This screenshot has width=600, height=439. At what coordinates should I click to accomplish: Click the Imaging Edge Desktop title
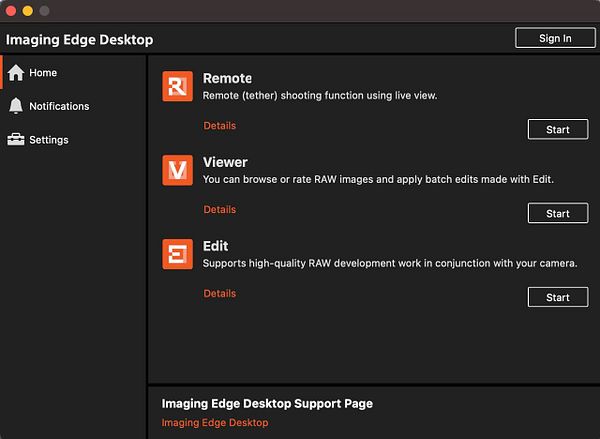pyautogui.click(x=80, y=40)
